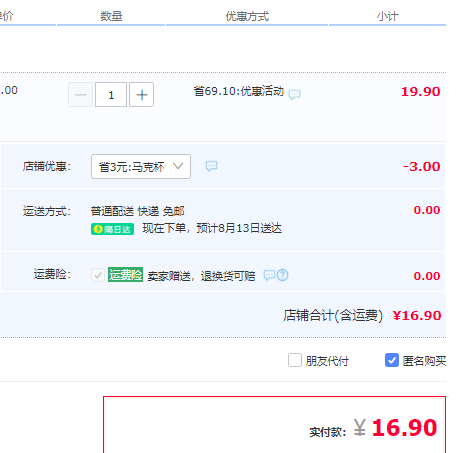Click the chevron arrow in 店铺优惠 selector
Viewport: 467px width, 453px height.
[x=178, y=166]
